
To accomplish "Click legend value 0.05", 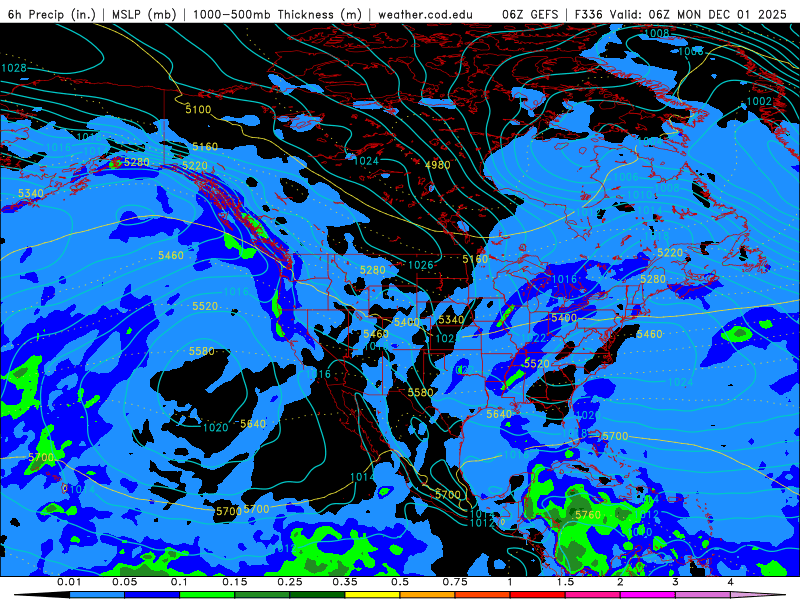I will pyautogui.click(x=124, y=582).
